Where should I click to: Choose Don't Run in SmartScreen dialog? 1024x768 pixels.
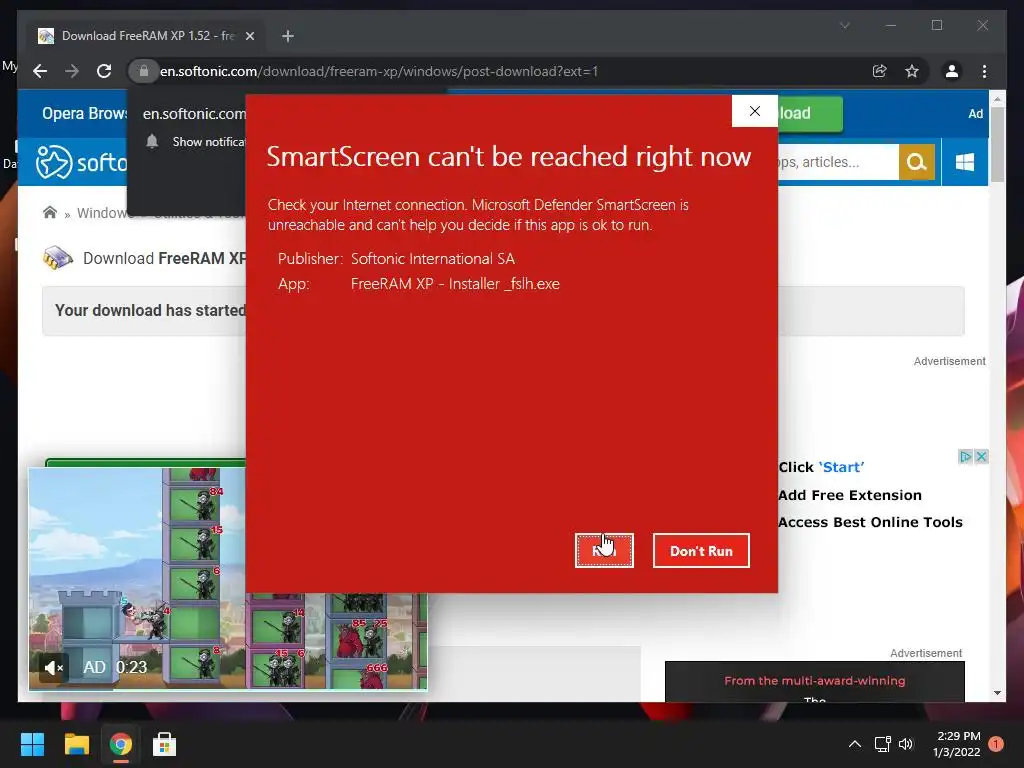click(701, 551)
